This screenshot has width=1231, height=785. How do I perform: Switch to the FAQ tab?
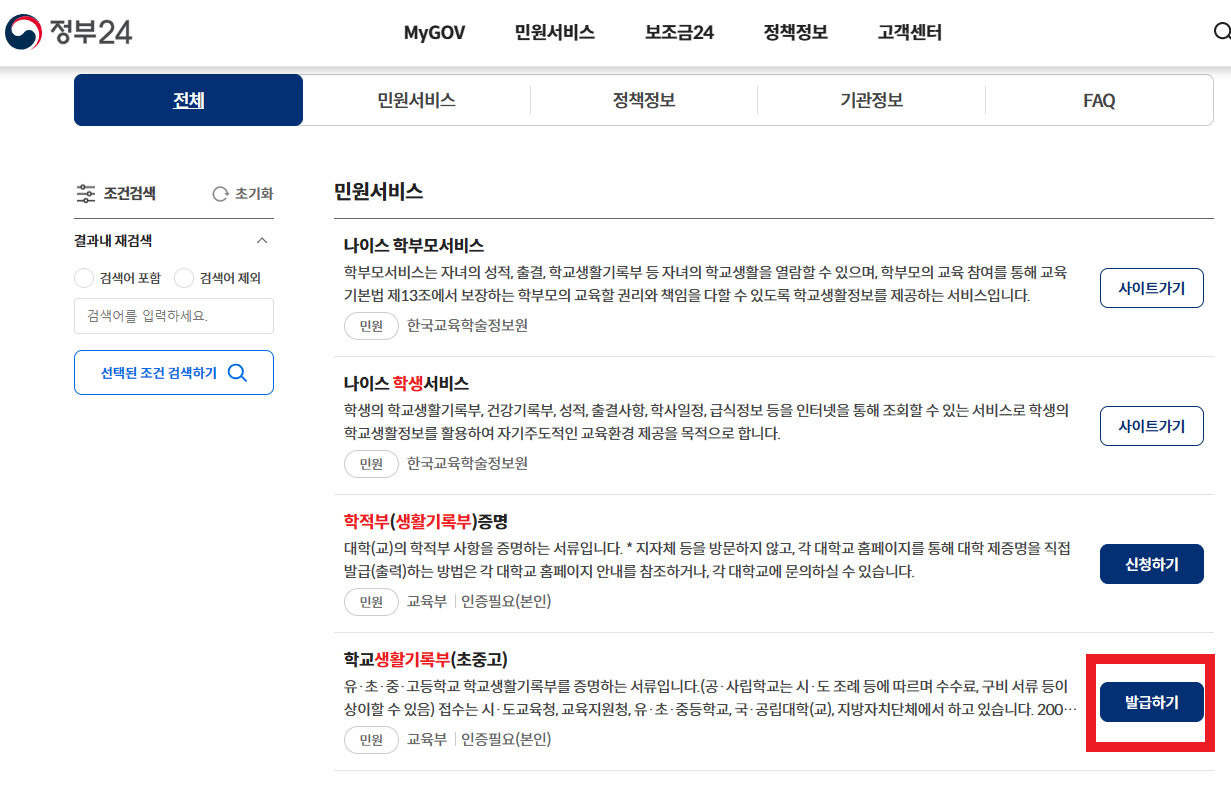pyautogui.click(x=1099, y=100)
